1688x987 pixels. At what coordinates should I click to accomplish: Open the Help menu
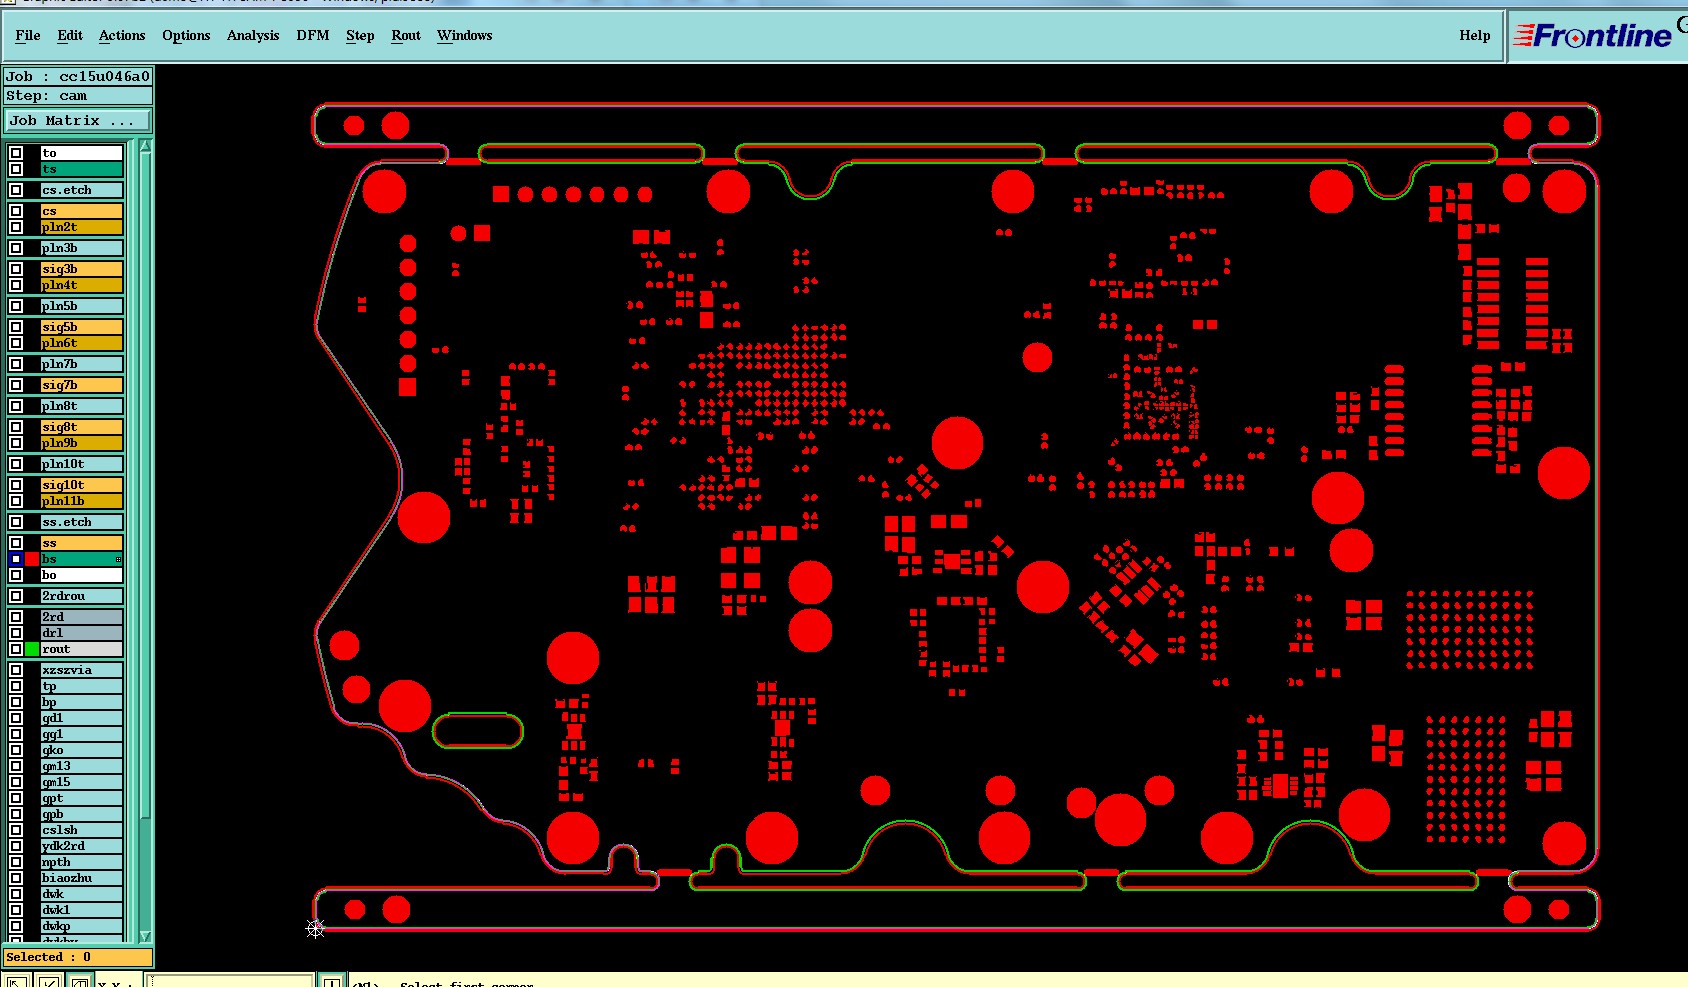1474,36
